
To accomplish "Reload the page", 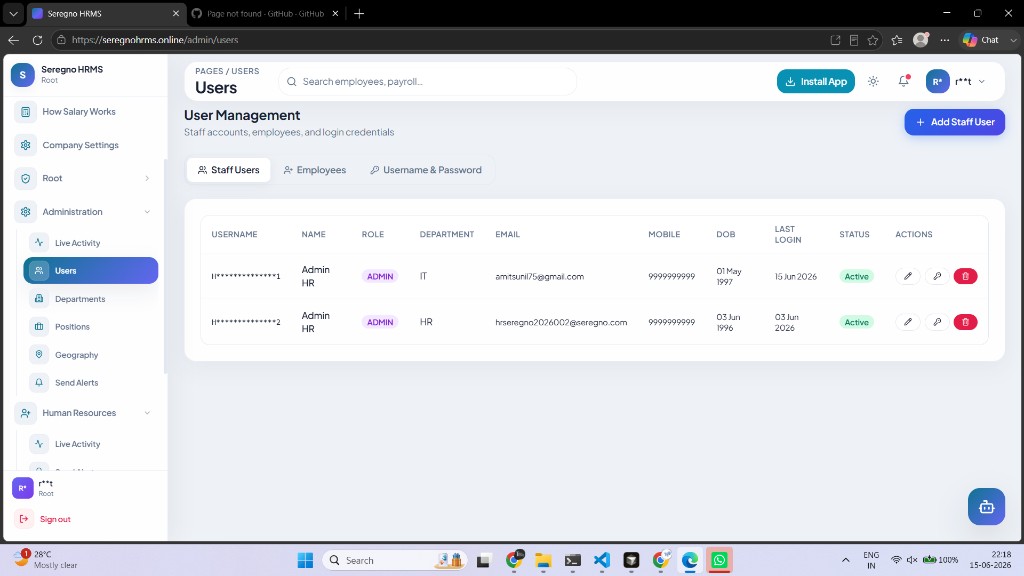I will click(x=37, y=40).
